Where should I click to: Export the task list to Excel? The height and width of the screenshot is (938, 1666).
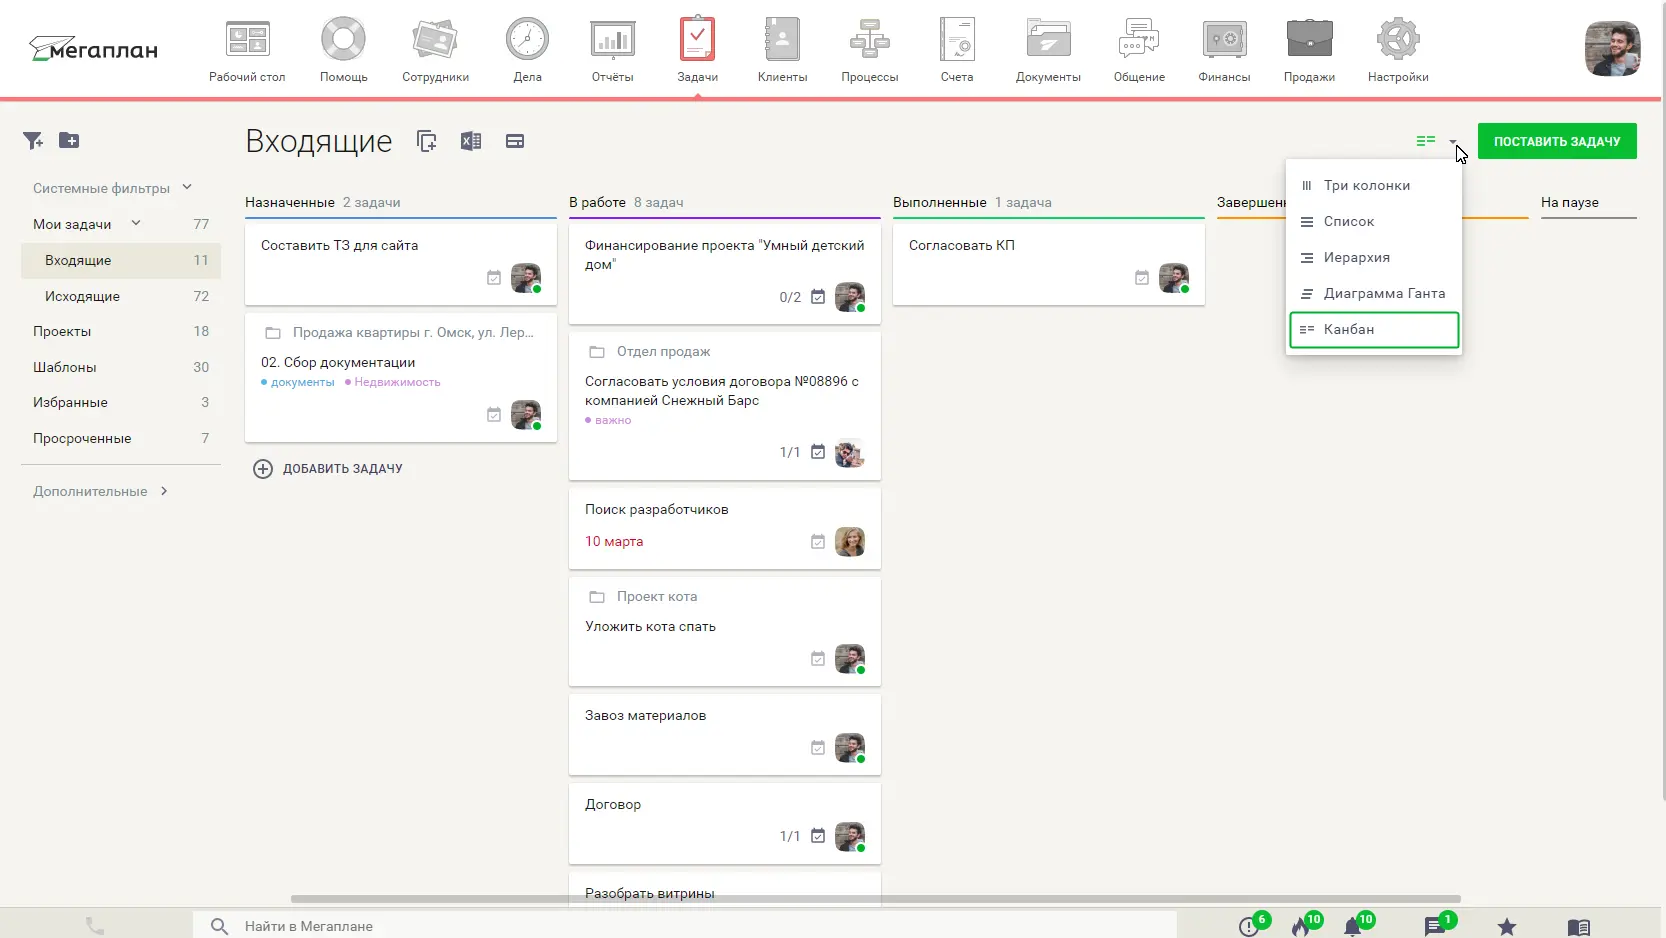pyautogui.click(x=471, y=141)
